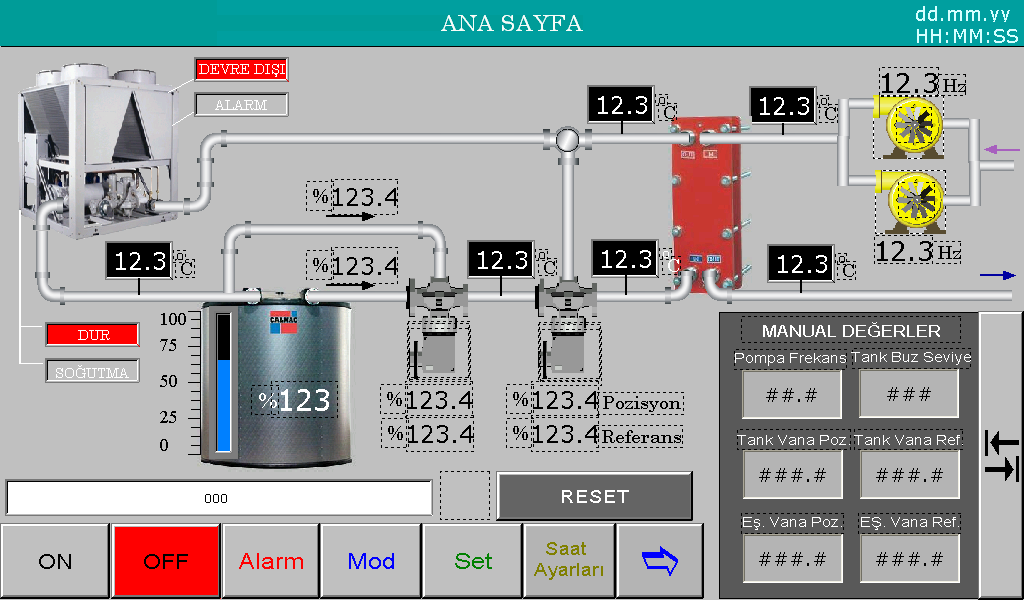Viewport: 1024px width, 600px height.
Task: Open the Mod page
Action: 371,561
